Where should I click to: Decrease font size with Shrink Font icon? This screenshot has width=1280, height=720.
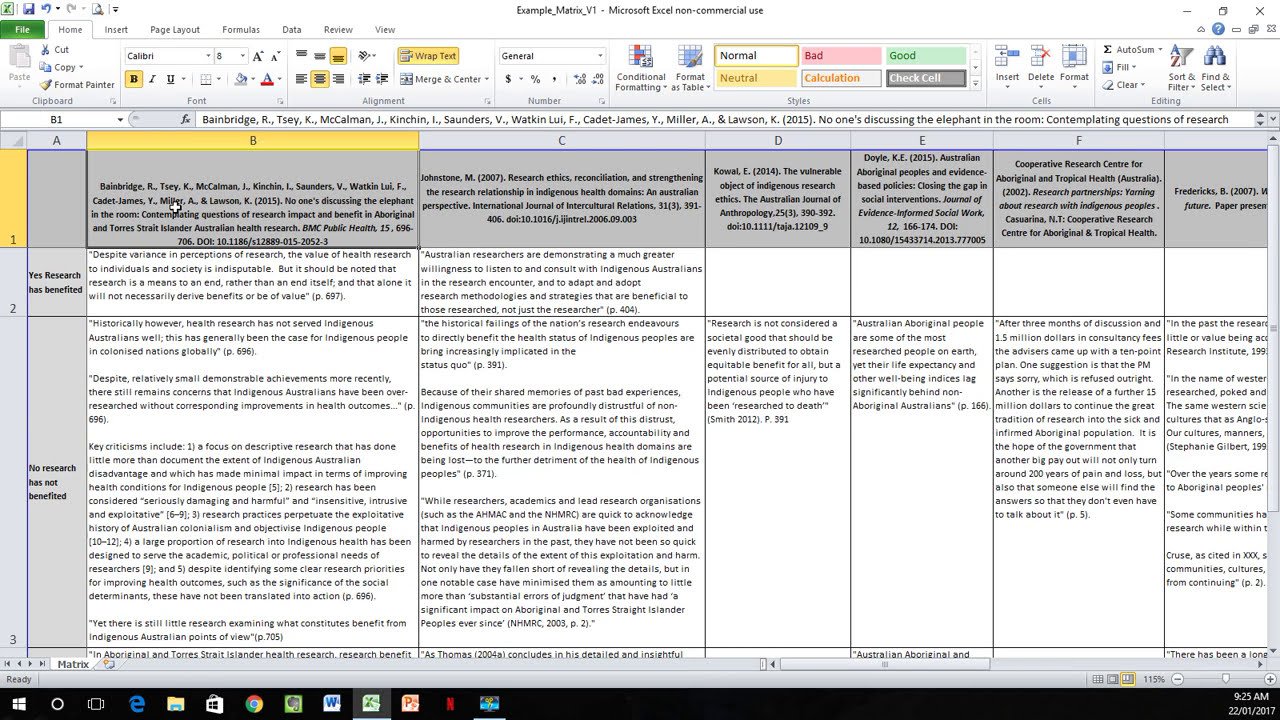tap(276, 56)
